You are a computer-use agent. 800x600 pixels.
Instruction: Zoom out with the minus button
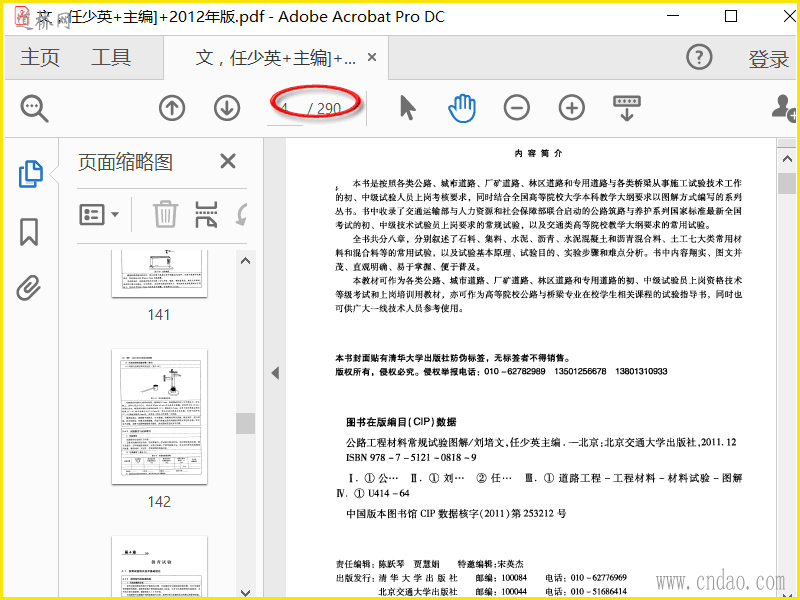coord(517,108)
